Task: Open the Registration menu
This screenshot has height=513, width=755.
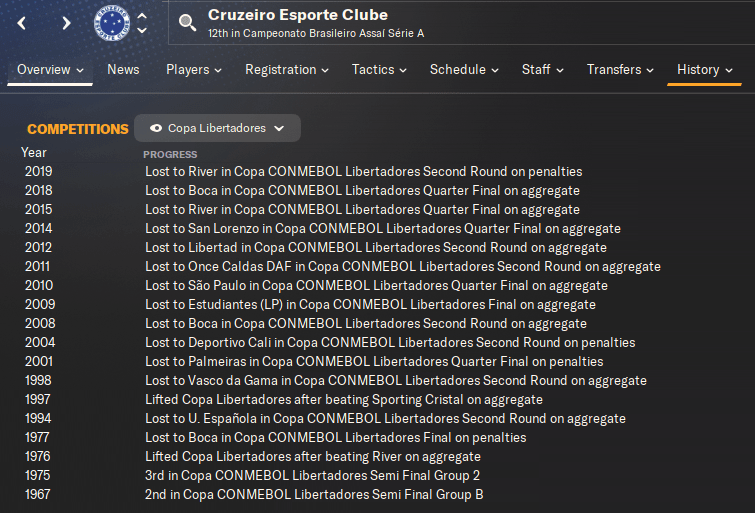Action: coord(286,70)
